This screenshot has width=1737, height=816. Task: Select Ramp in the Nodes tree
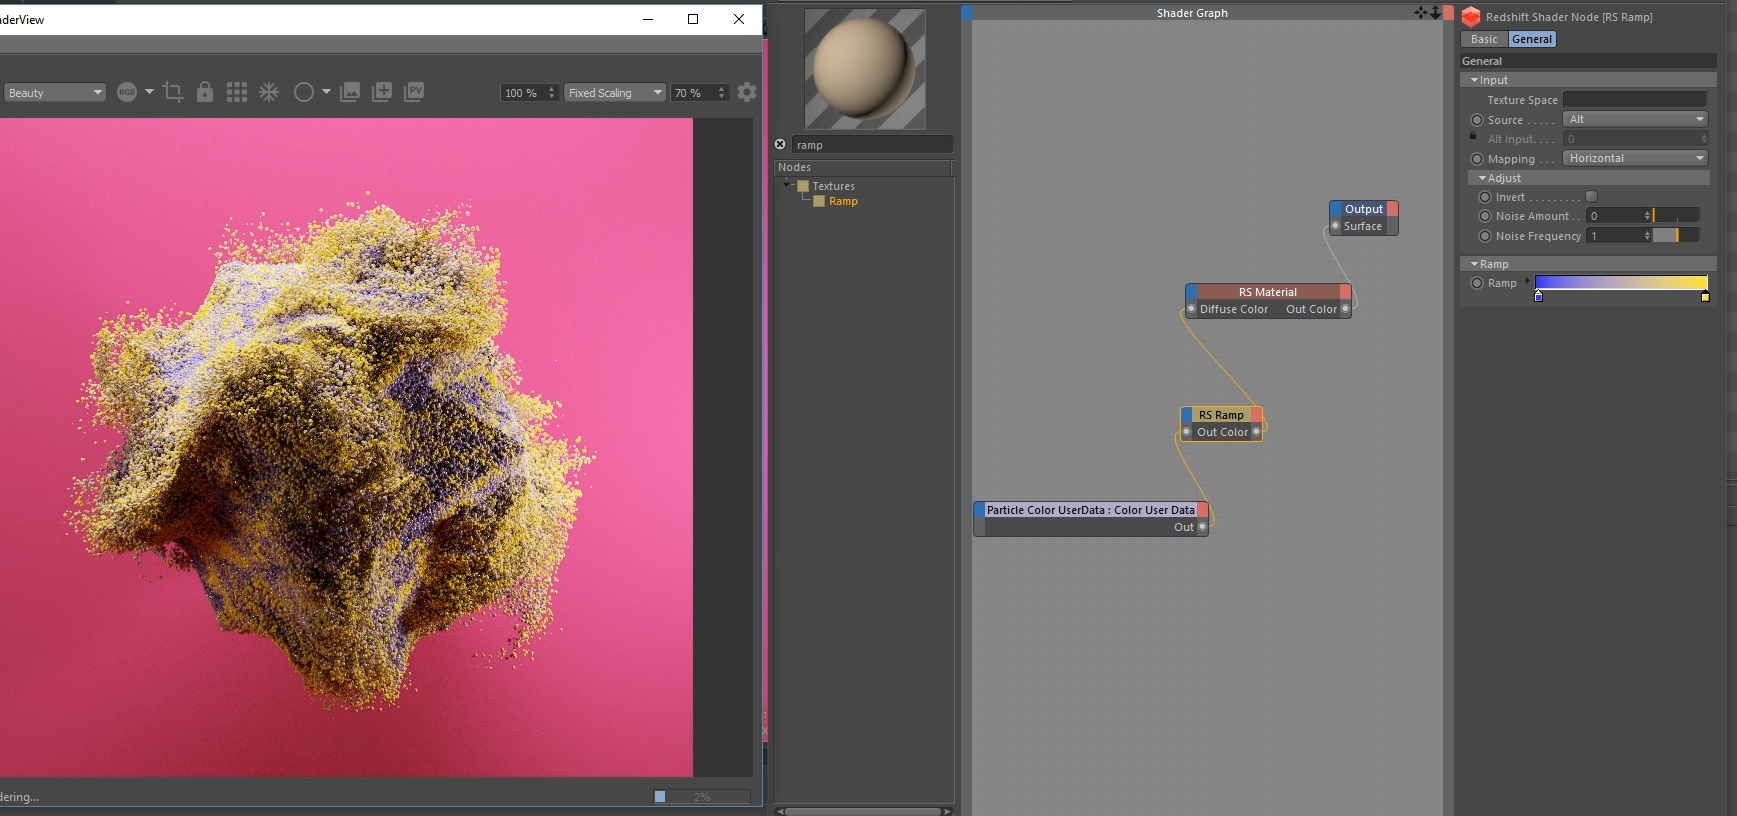pos(843,201)
